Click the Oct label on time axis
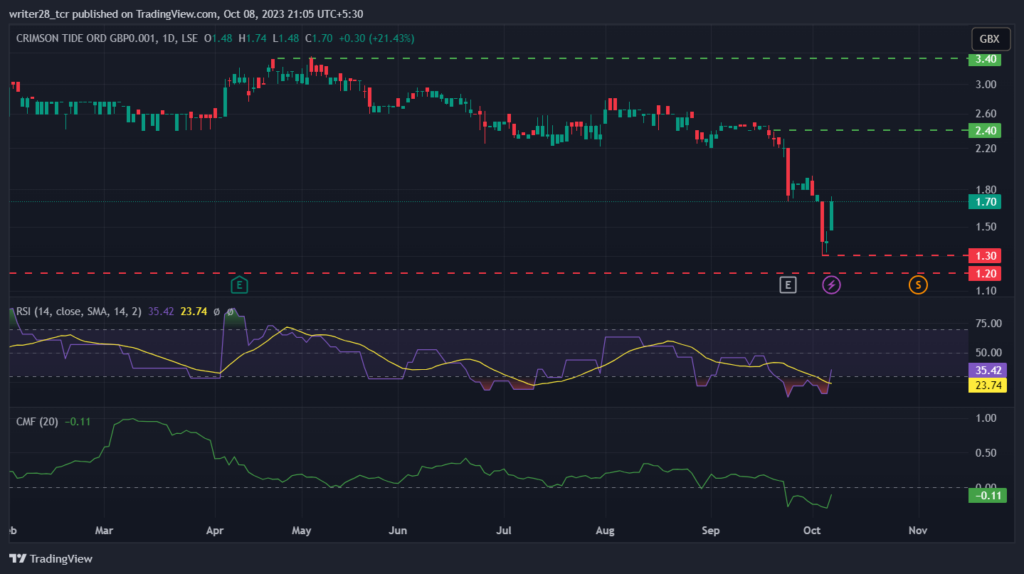Image resolution: width=1024 pixels, height=574 pixels. click(812, 530)
